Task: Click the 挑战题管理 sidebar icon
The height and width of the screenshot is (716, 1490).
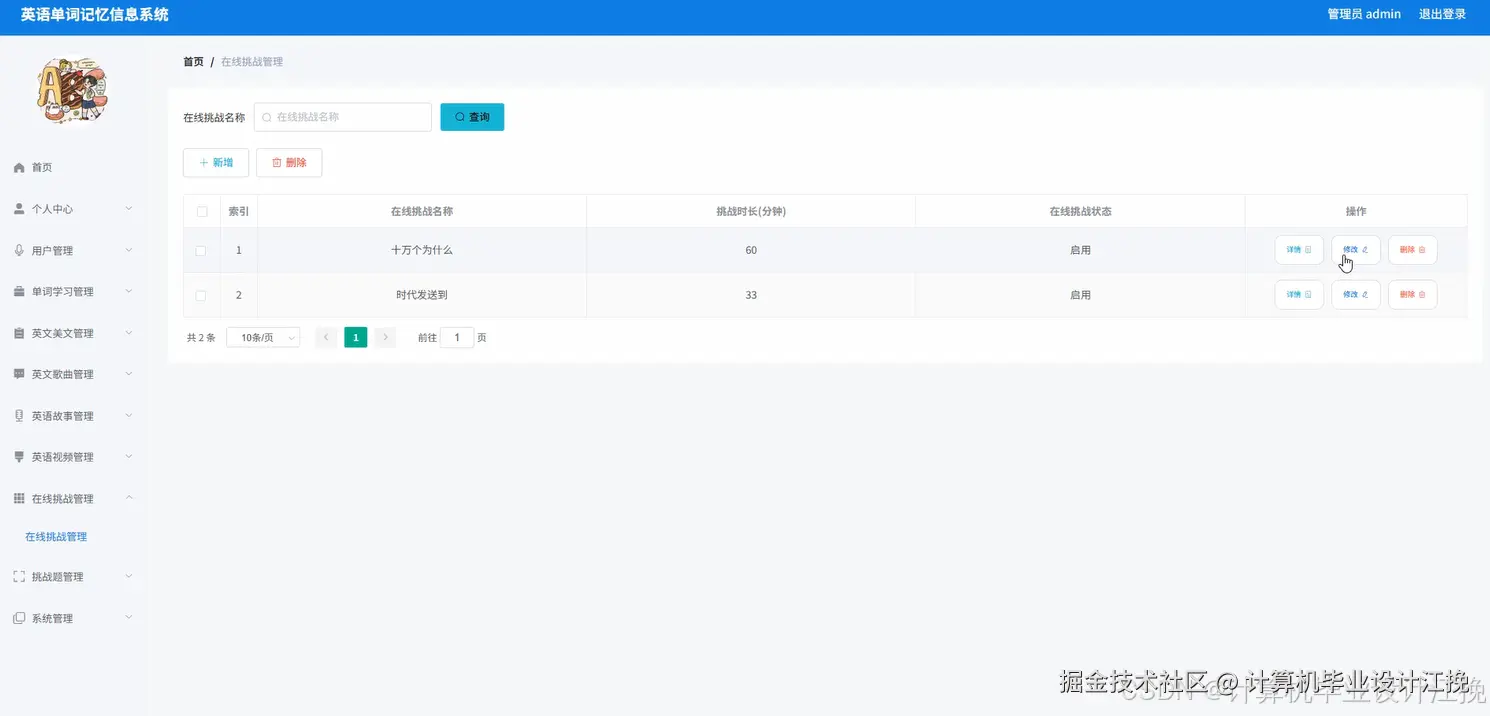Action: 18,576
